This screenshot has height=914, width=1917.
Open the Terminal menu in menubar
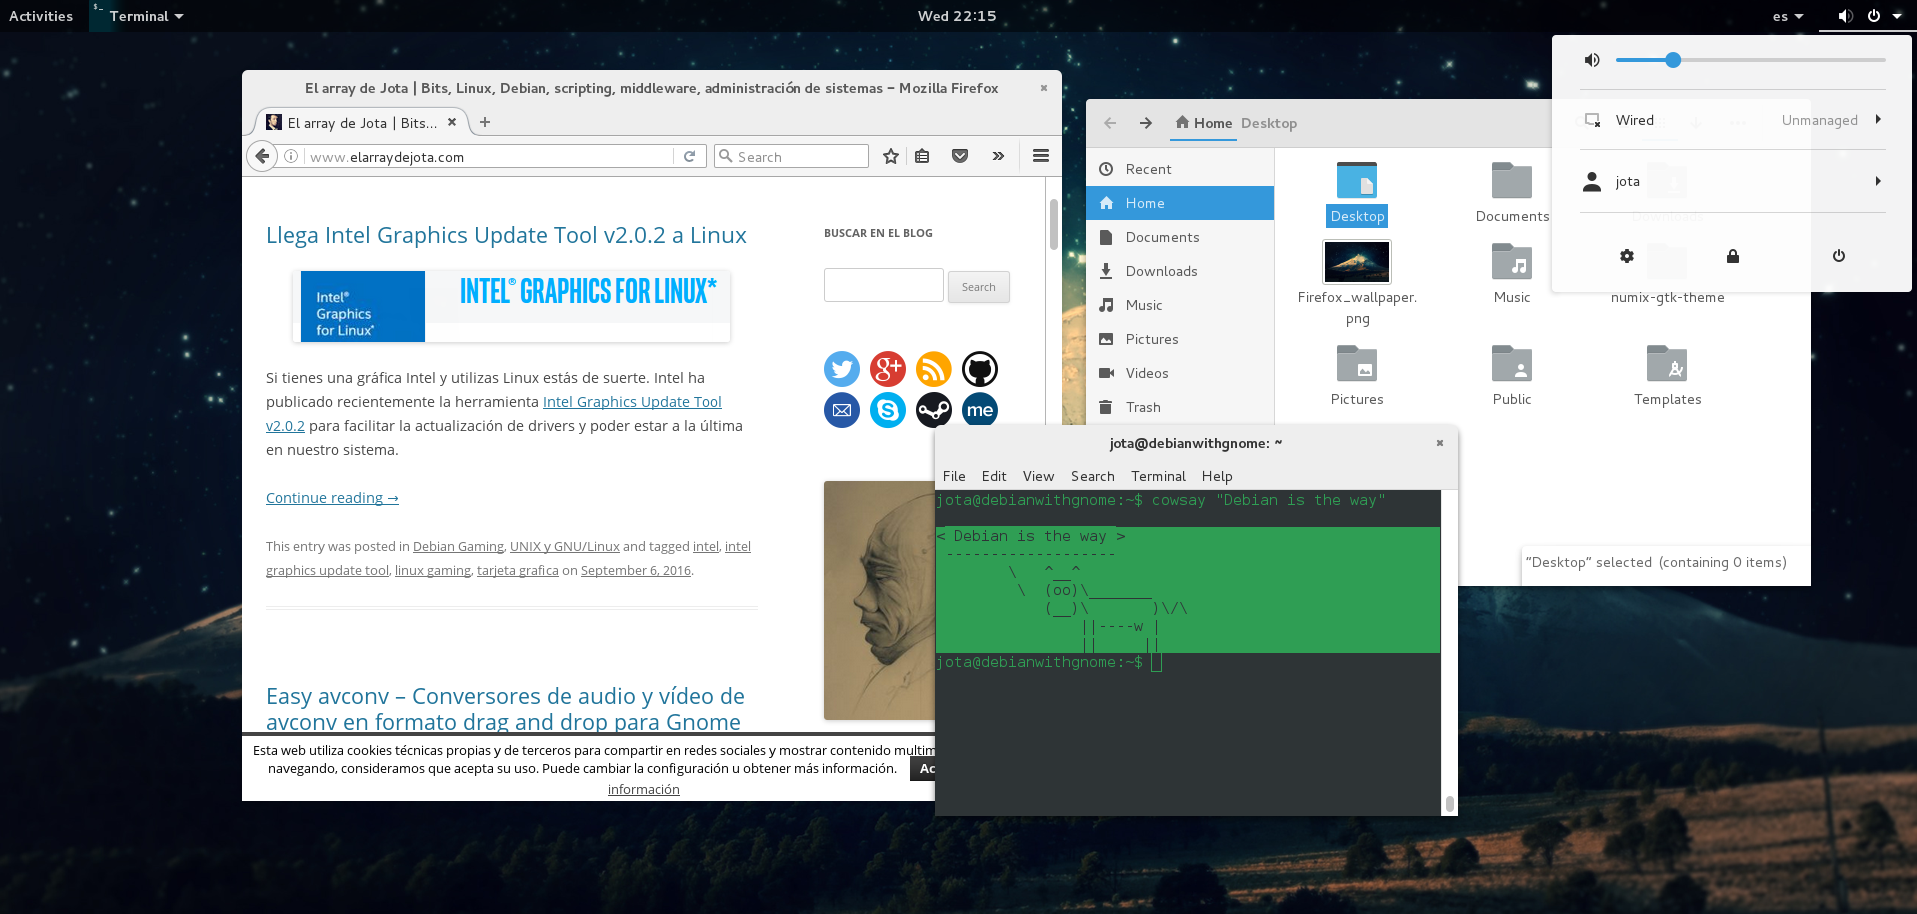tap(1158, 476)
